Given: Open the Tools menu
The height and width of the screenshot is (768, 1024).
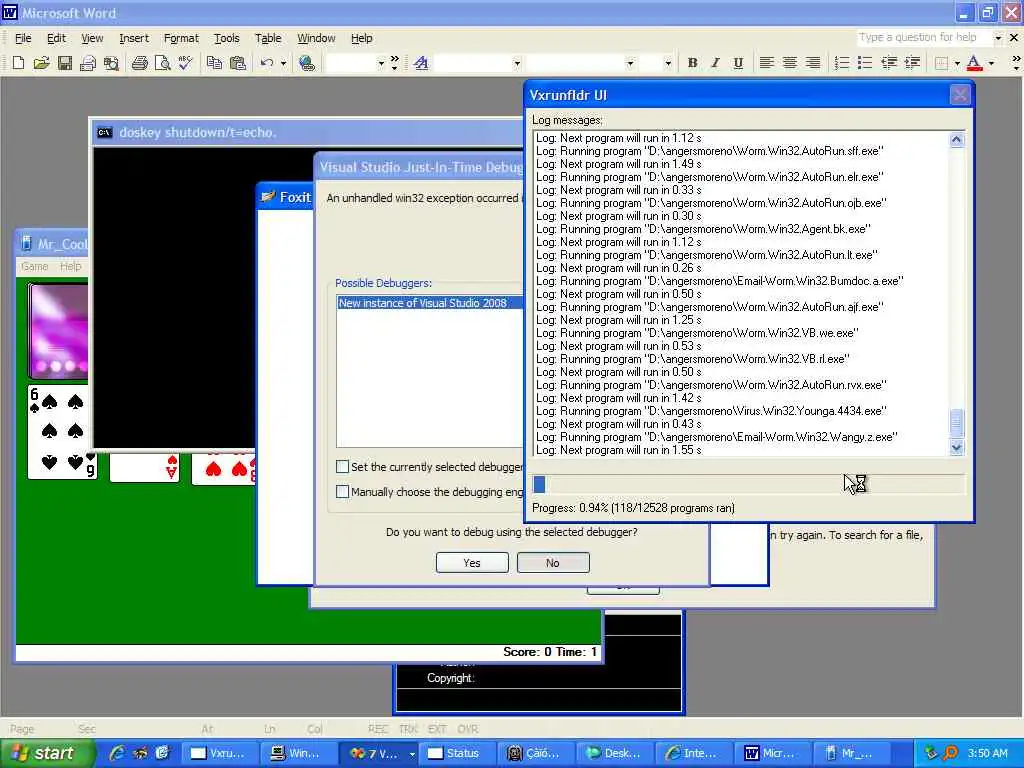Looking at the screenshot, I should coord(227,38).
